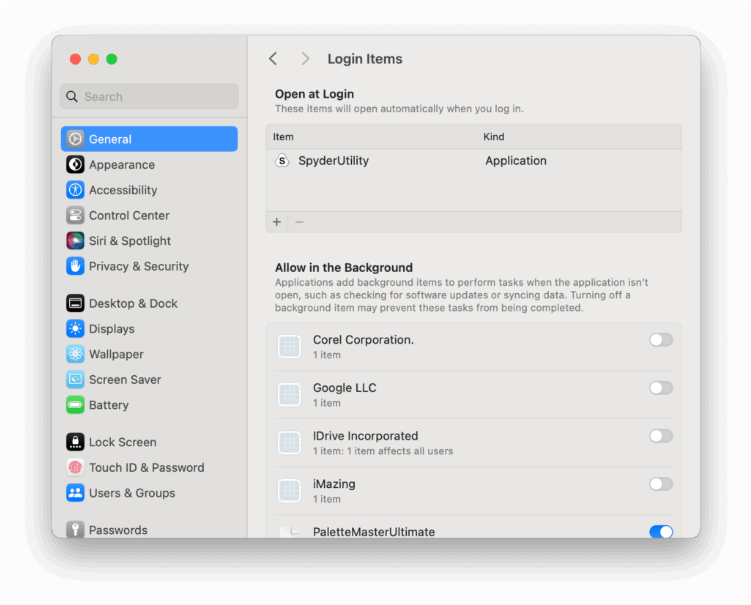Switch on the iMazing background toggle
The width and height of the screenshot is (751, 605).
tap(661, 484)
